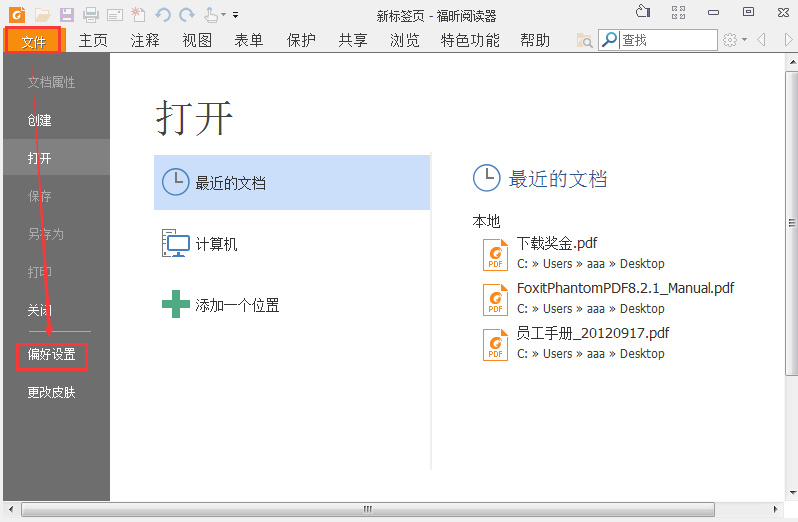Click the hand touch mode icon

(x=211, y=15)
